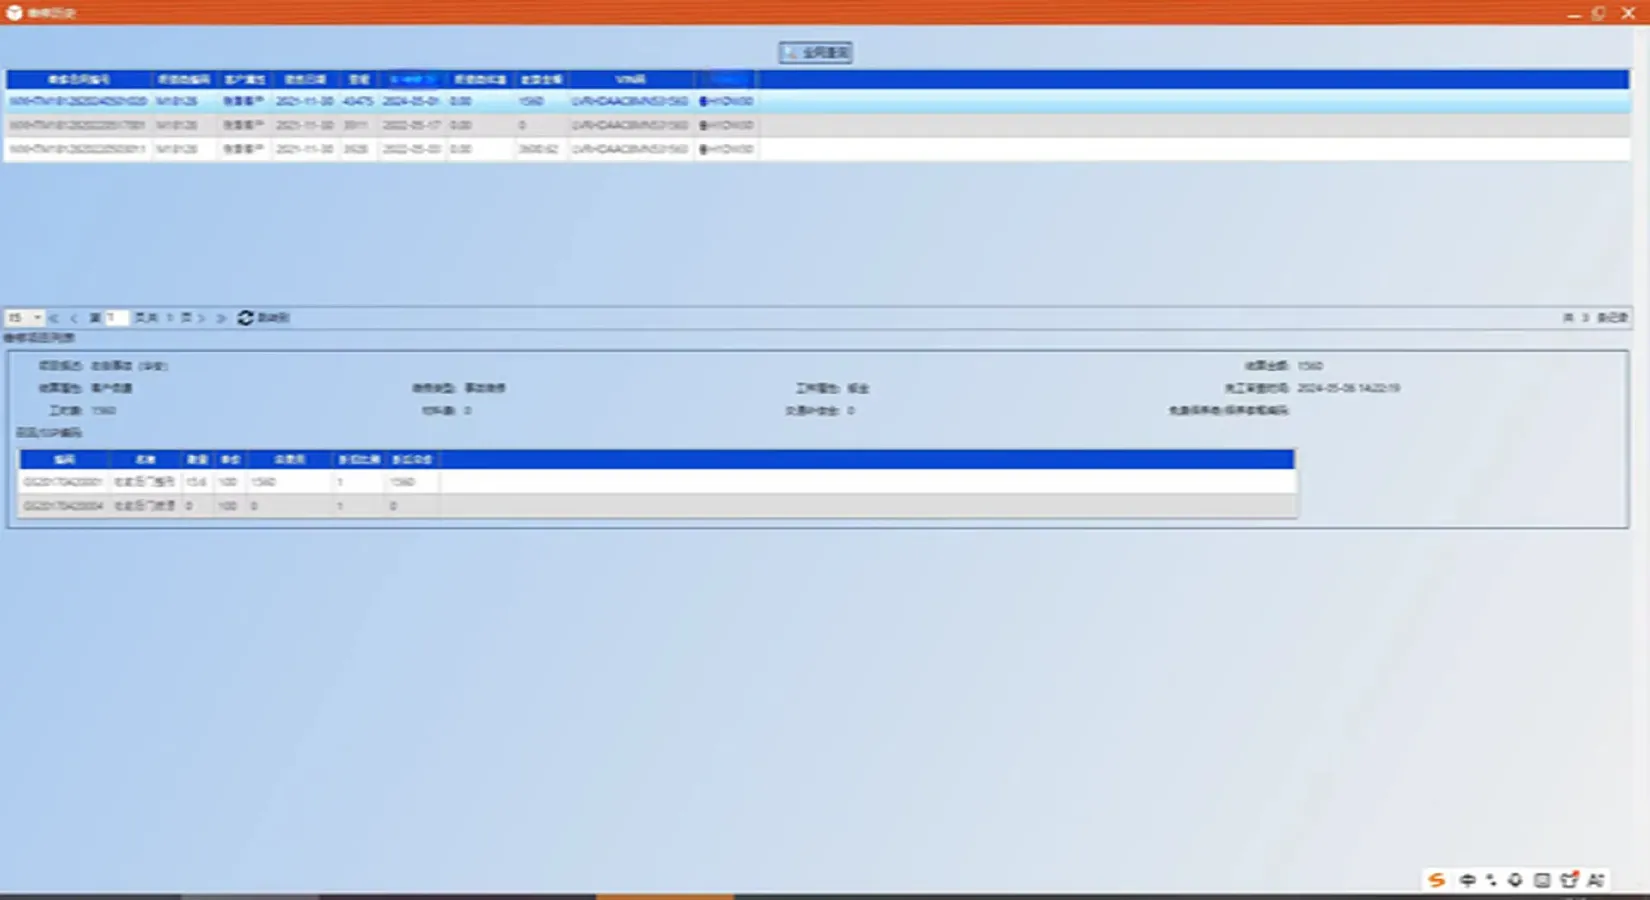Image resolution: width=1650 pixels, height=900 pixels.
Task: Click the query button at top center
Action: [x=816, y=53]
